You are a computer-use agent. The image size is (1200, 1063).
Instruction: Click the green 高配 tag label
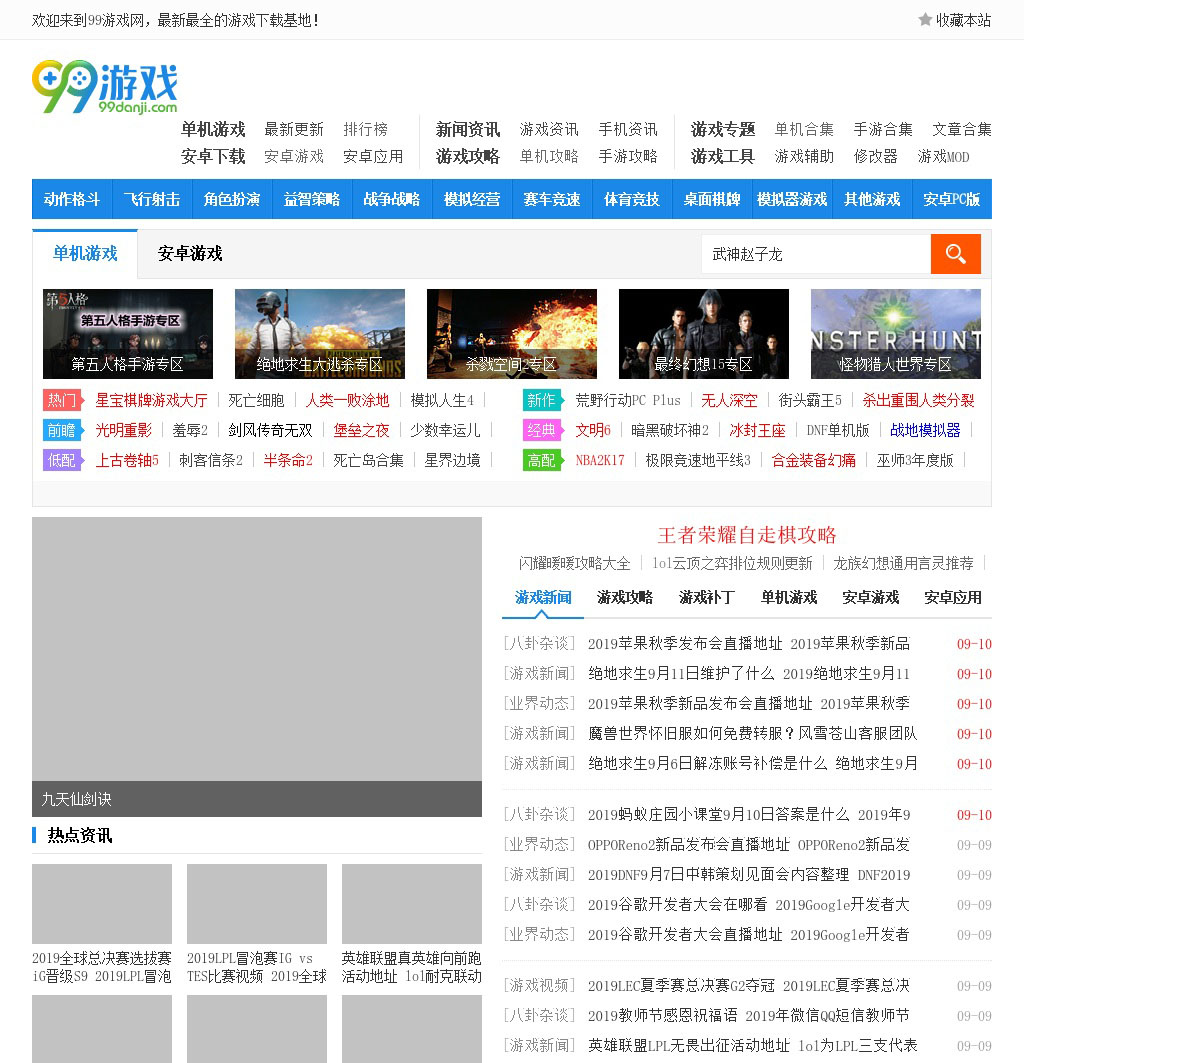point(542,460)
